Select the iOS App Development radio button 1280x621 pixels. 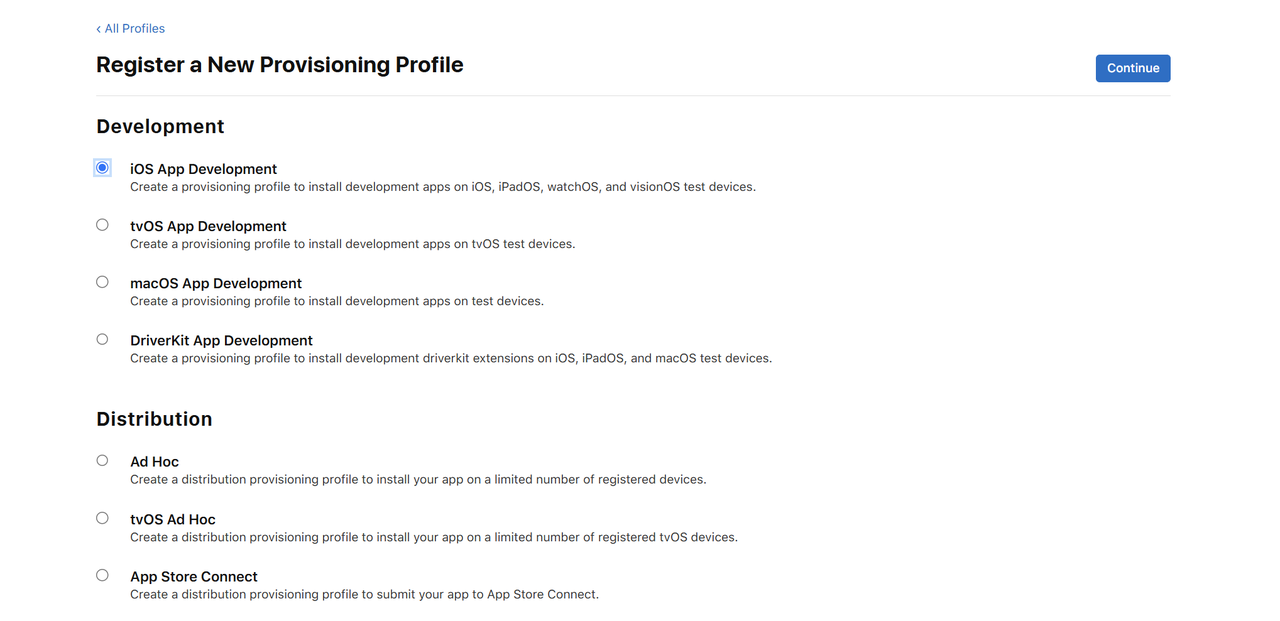point(102,168)
